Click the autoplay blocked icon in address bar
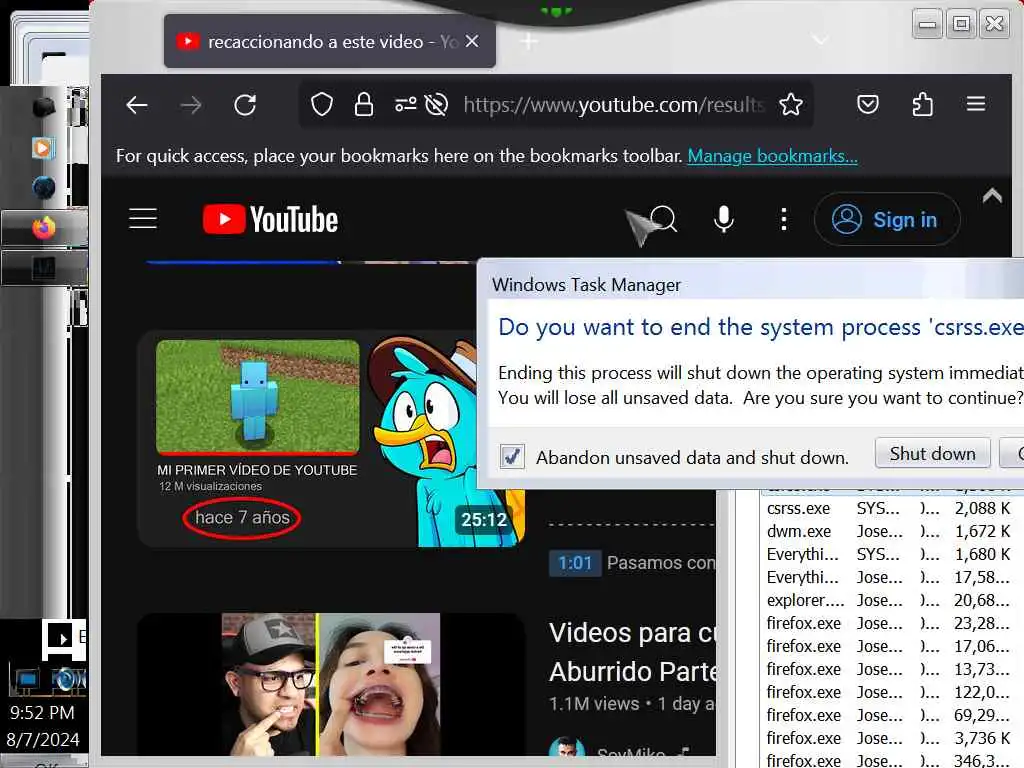This screenshot has height=768, width=1024. (x=436, y=104)
